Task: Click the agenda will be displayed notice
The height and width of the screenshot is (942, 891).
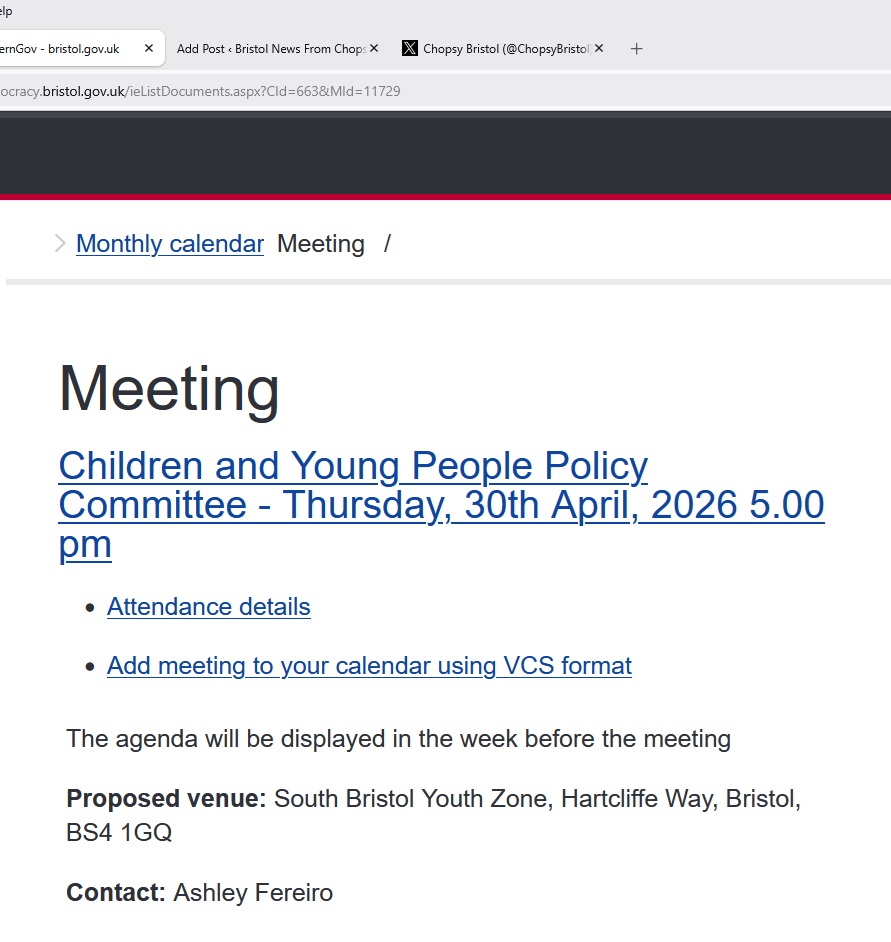Action: click(x=398, y=739)
